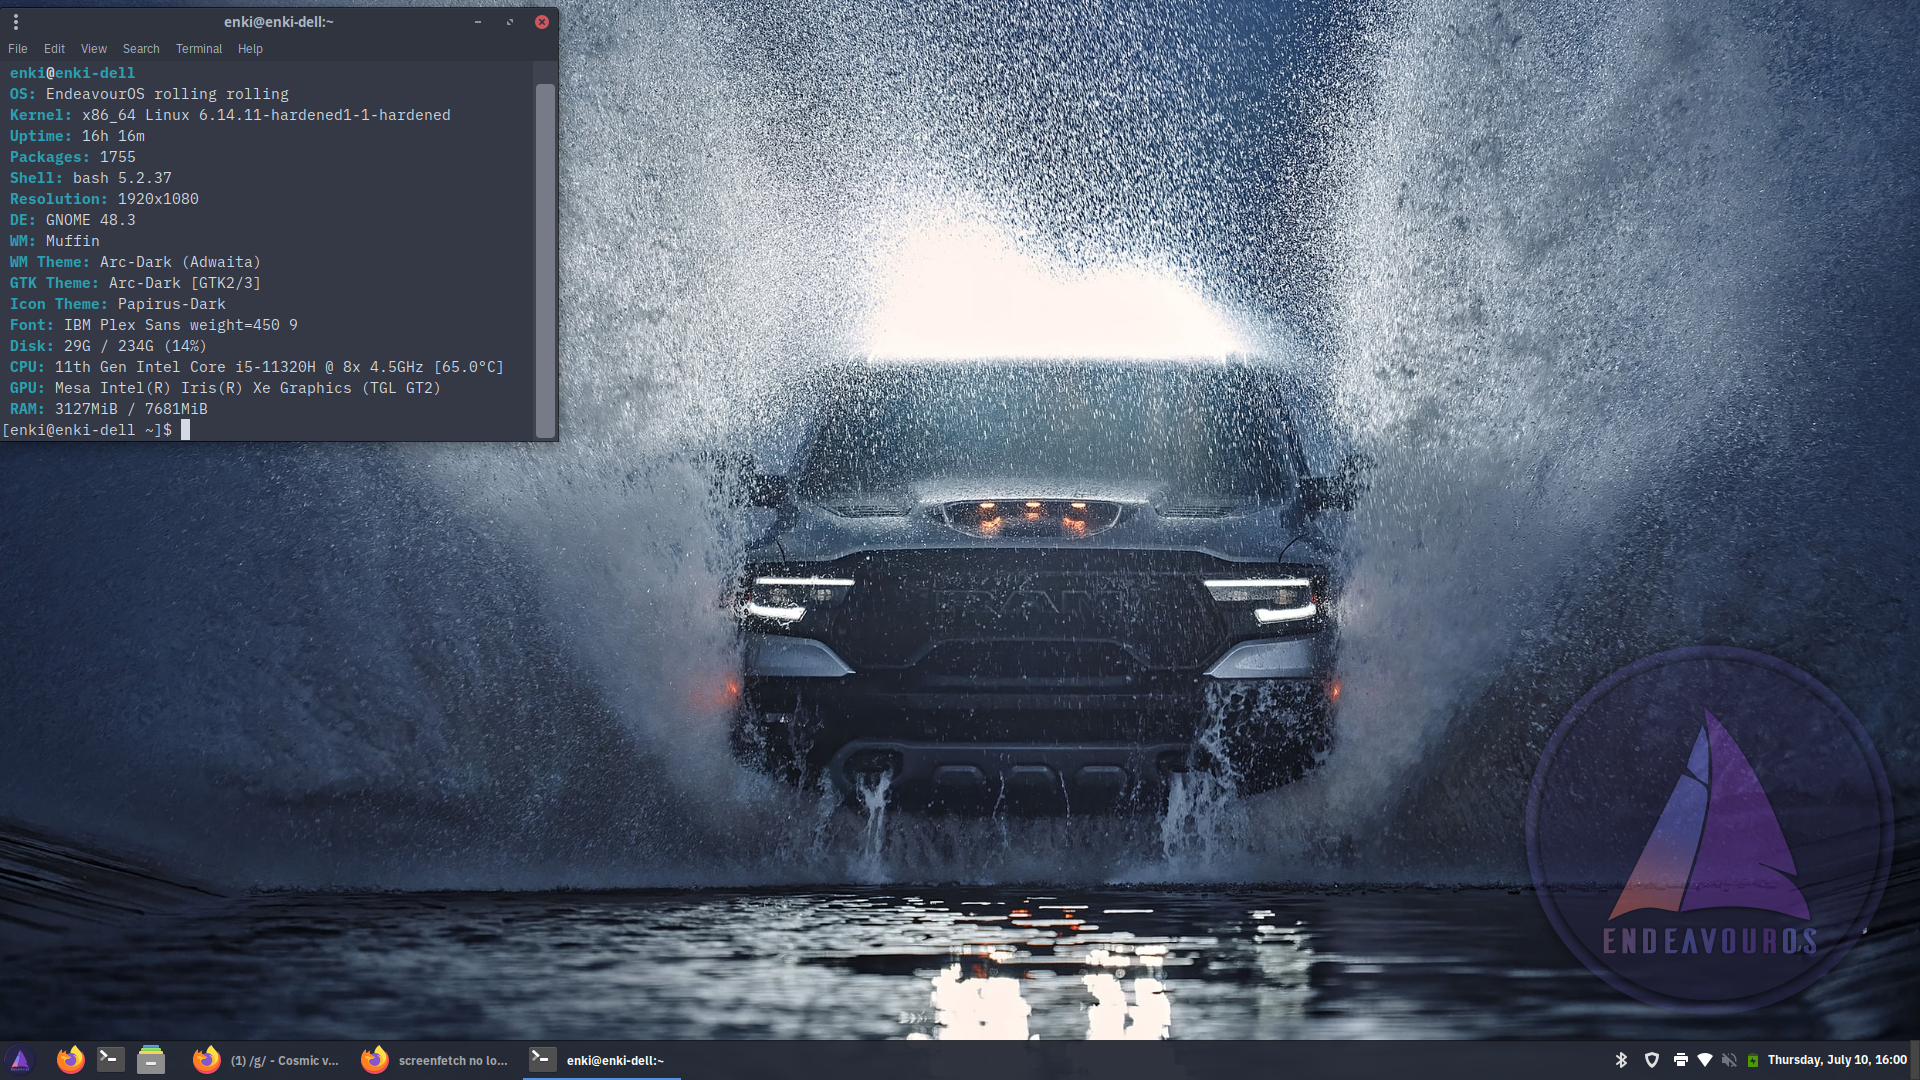Open the terminal View menu
The width and height of the screenshot is (1920, 1080).
tap(94, 49)
